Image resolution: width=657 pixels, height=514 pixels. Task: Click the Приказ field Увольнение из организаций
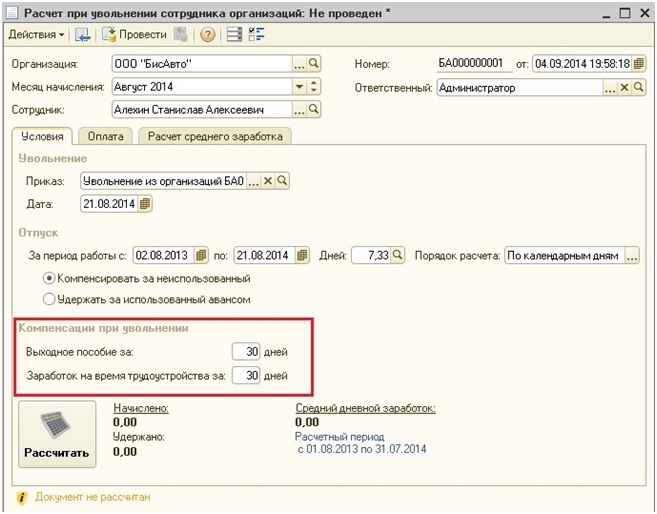click(163, 181)
